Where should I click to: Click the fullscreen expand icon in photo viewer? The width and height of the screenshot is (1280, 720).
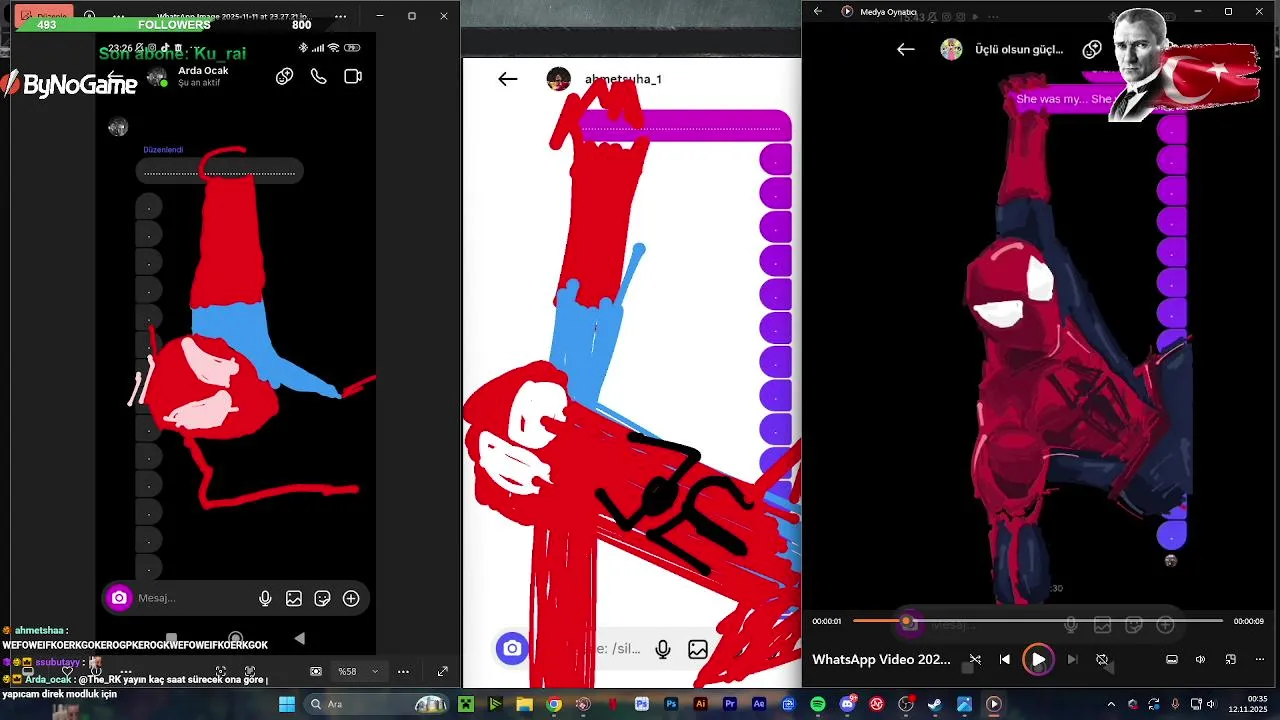click(x=442, y=671)
